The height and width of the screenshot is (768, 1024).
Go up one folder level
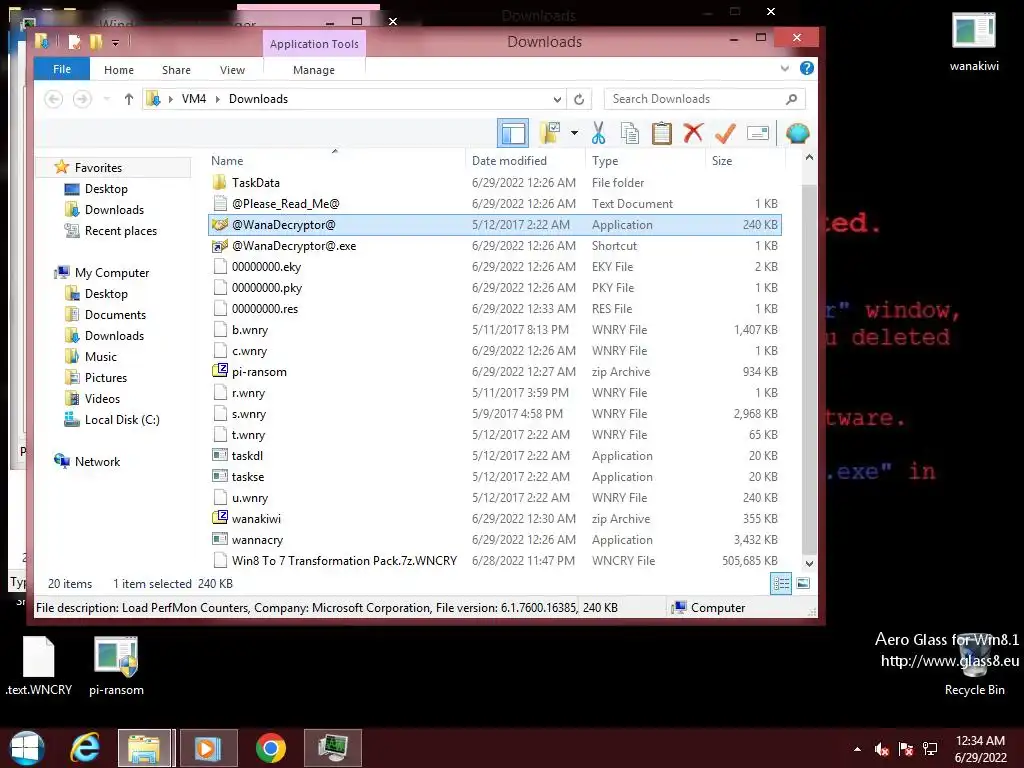(x=129, y=99)
